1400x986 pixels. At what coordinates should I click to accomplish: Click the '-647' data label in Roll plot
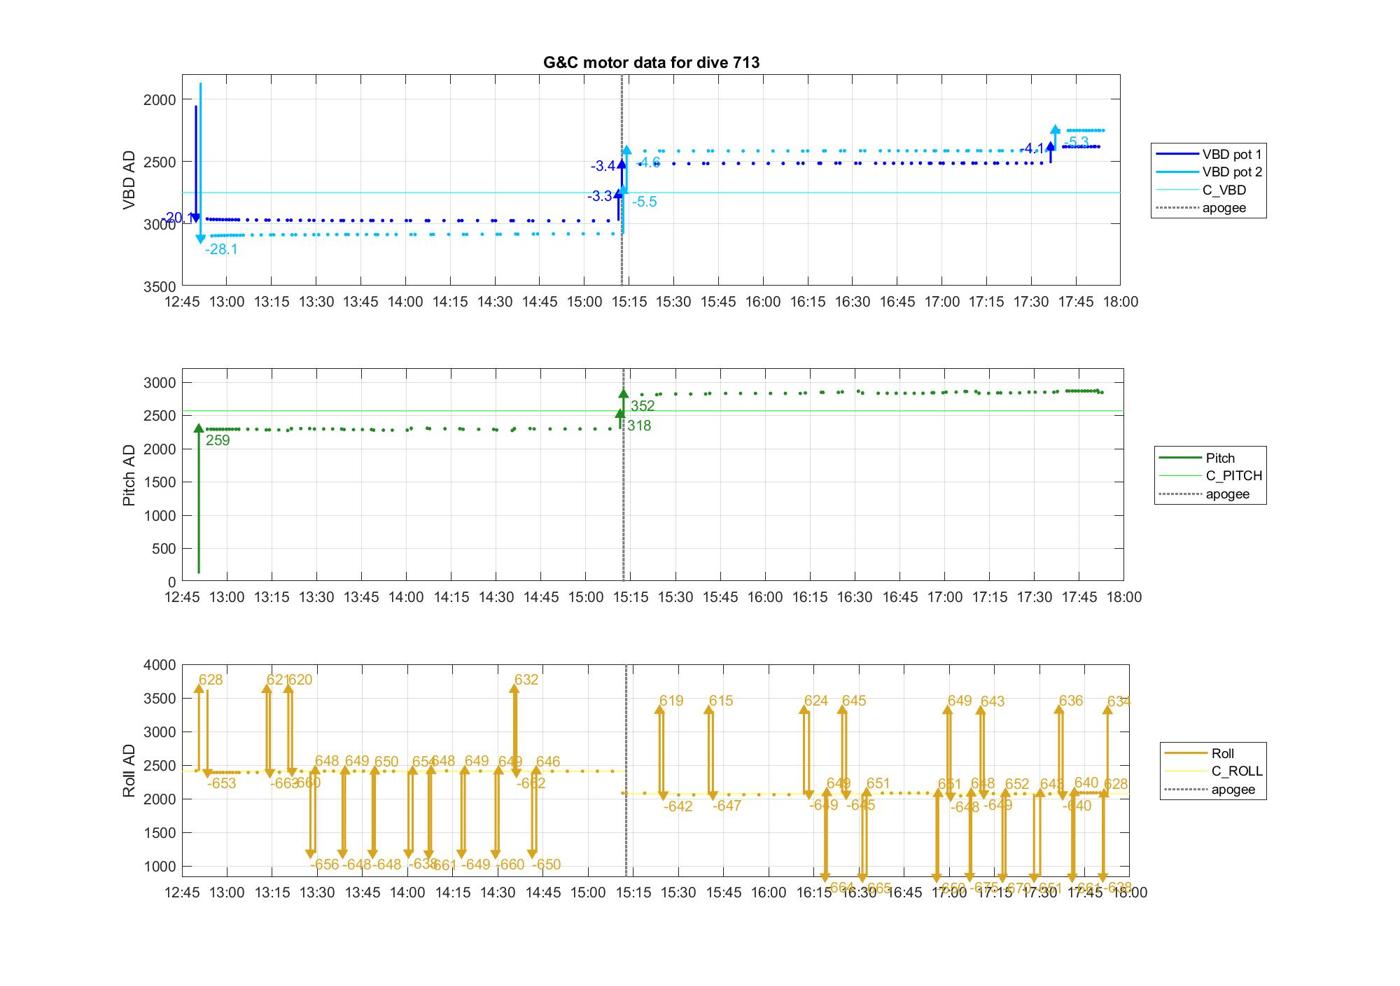tap(727, 805)
